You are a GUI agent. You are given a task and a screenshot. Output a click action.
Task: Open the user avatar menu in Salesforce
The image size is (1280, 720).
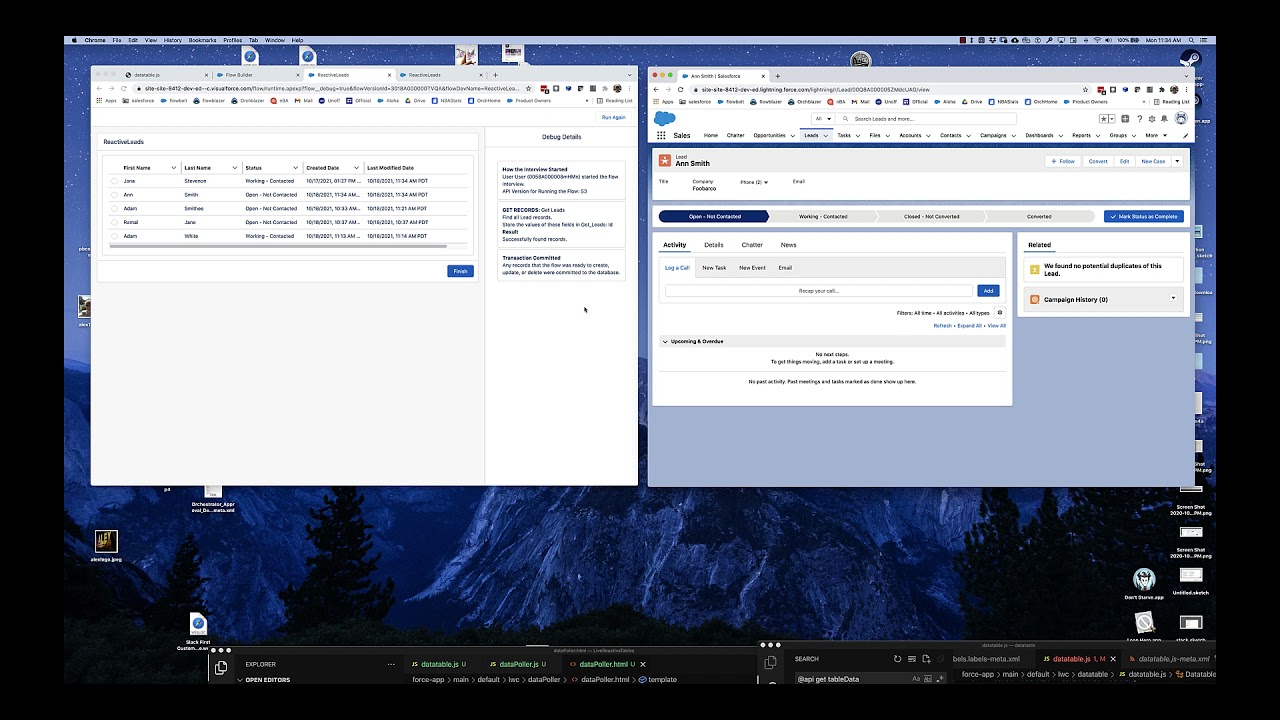[x=1180, y=119]
